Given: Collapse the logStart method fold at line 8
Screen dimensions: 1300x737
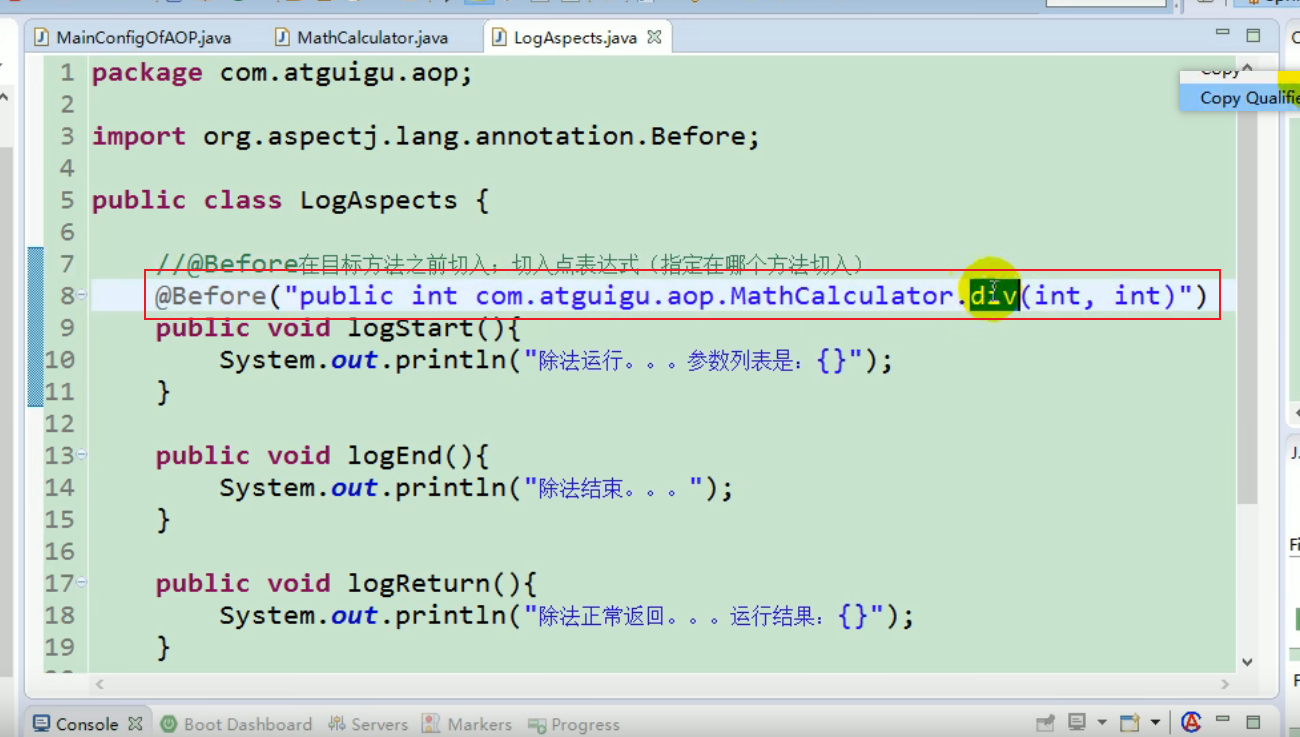Looking at the screenshot, I should tap(82, 296).
